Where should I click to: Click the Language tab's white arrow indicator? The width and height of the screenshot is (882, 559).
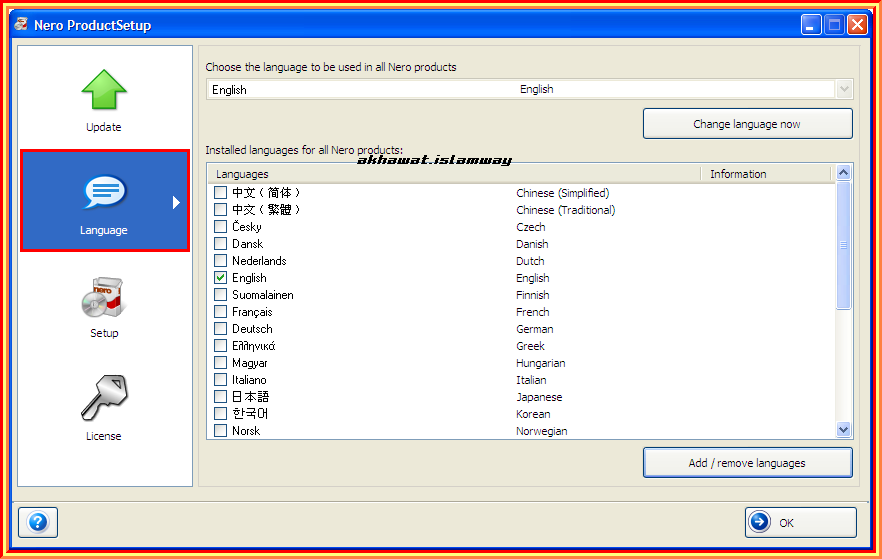(176, 202)
